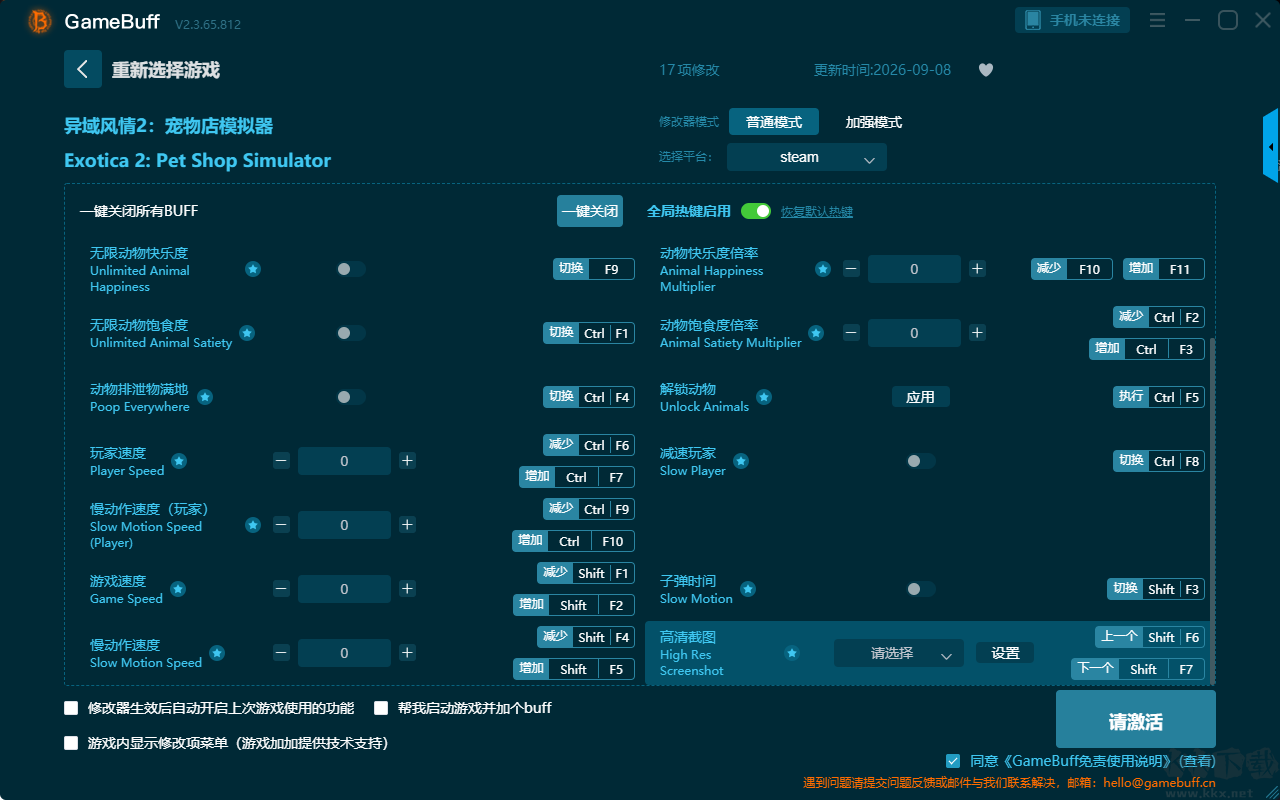Star the Unlimited Animal Happiness cheat

(x=253, y=269)
